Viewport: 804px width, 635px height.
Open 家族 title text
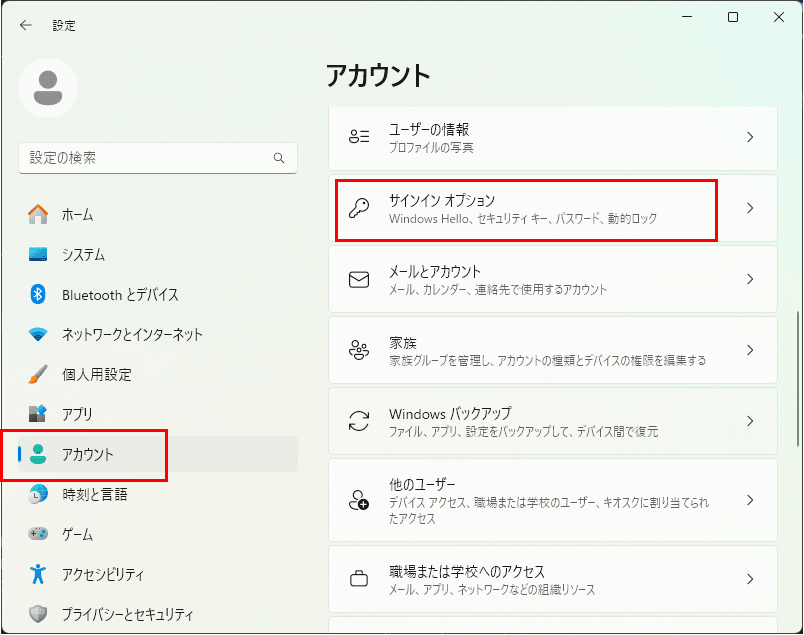click(403, 342)
